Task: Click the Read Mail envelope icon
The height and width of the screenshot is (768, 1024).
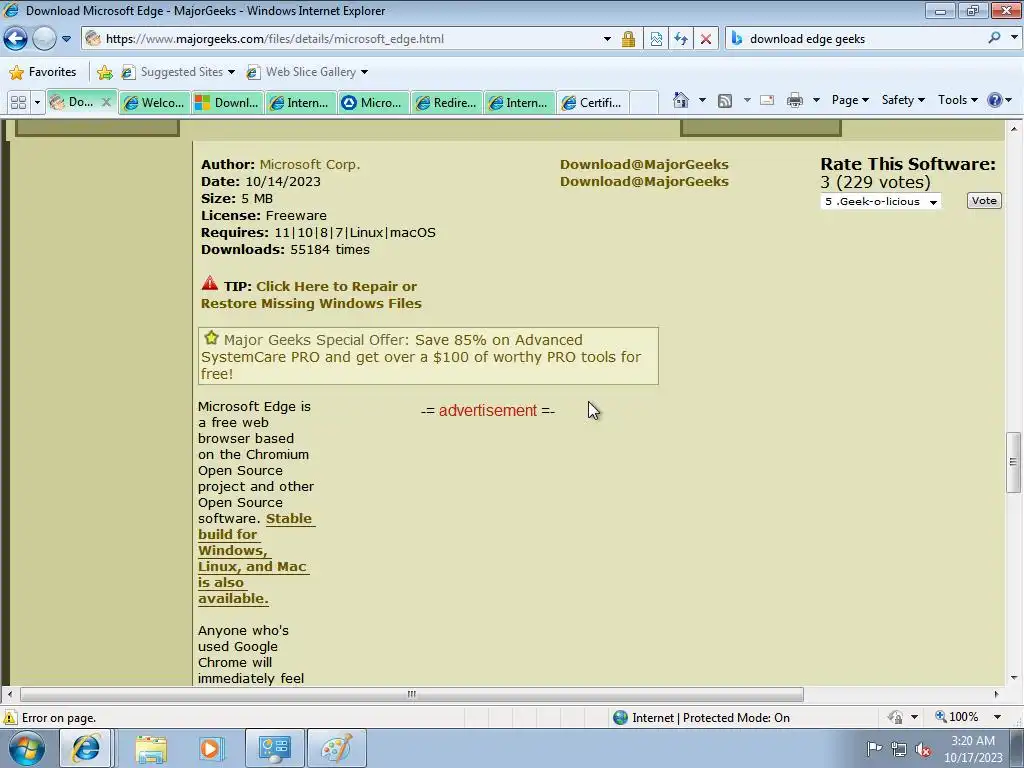Action: pyautogui.click(x=767, y=100)
